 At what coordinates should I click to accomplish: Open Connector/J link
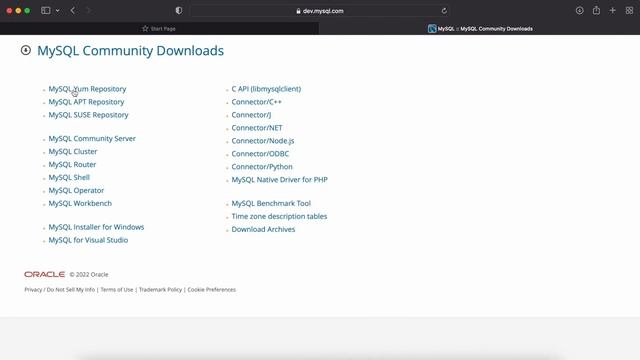point(251,115)
